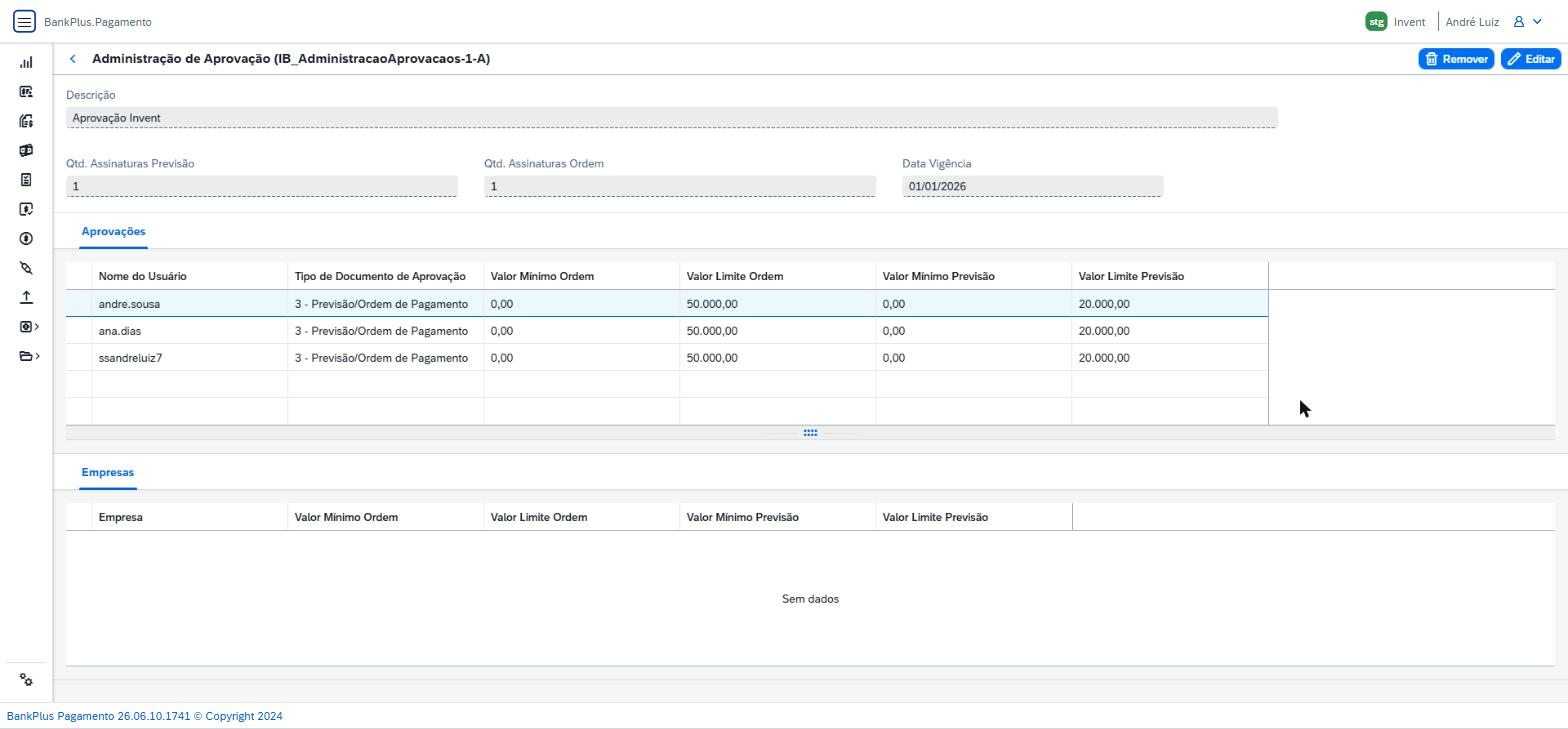Viewport: 1568px width, 729px height.
Task: Open the hamburger navigation menu
Action: [x=25, y=21]
